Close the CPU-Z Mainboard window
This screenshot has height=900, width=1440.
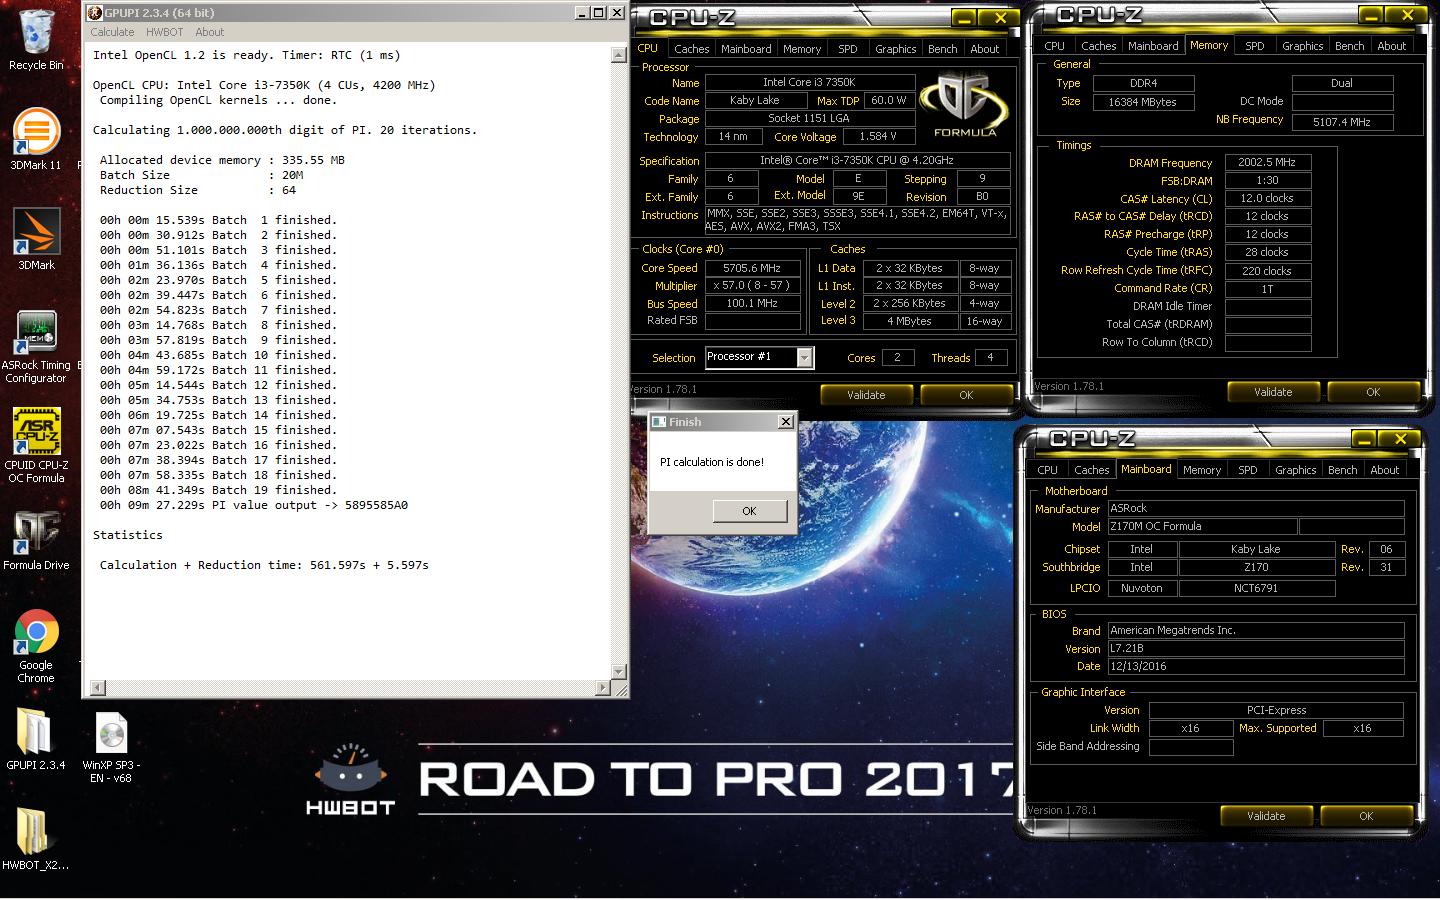tap(1400, 439)
